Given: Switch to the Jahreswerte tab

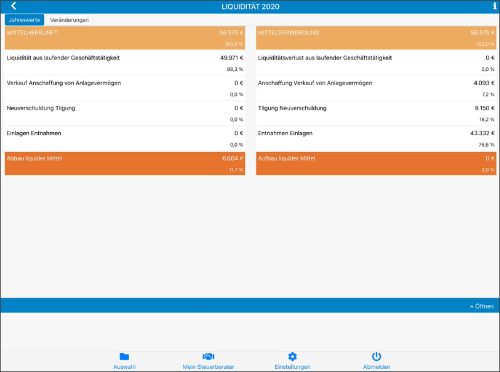Looking at the screenshot, I should point(24,20).
